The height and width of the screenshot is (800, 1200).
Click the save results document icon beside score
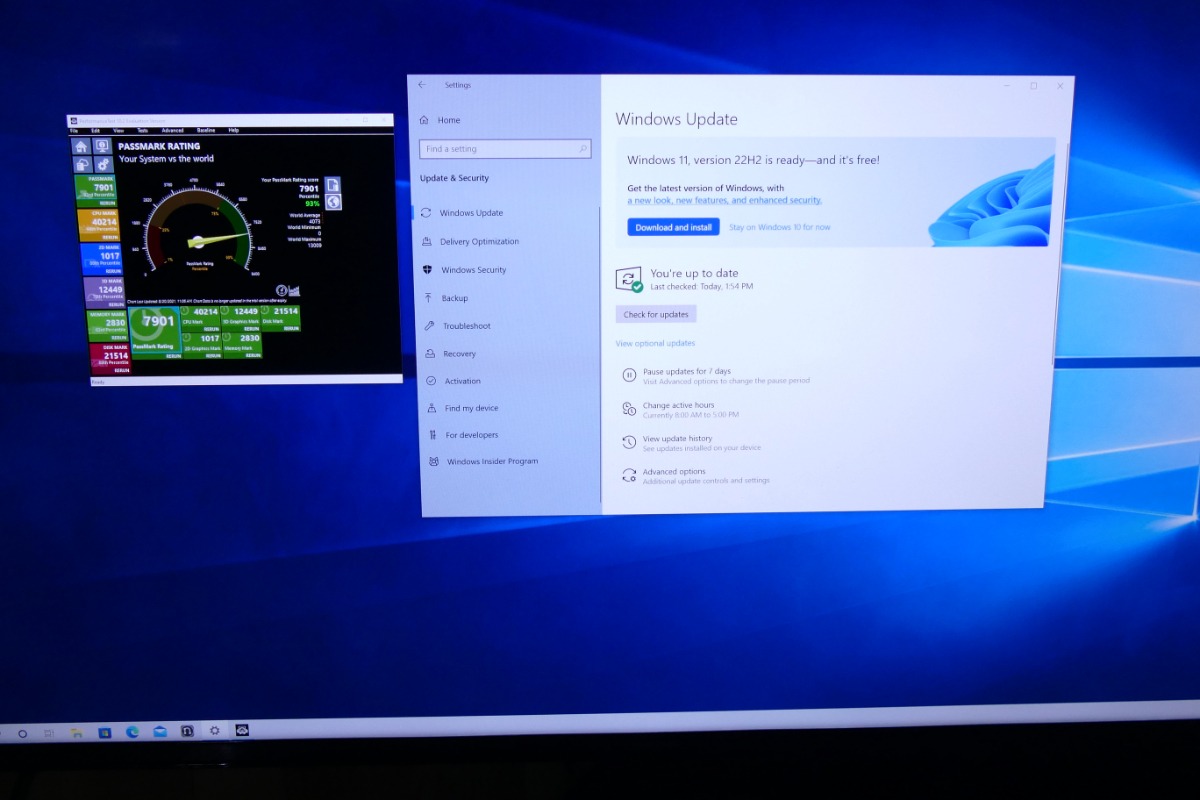pos(333,185)
